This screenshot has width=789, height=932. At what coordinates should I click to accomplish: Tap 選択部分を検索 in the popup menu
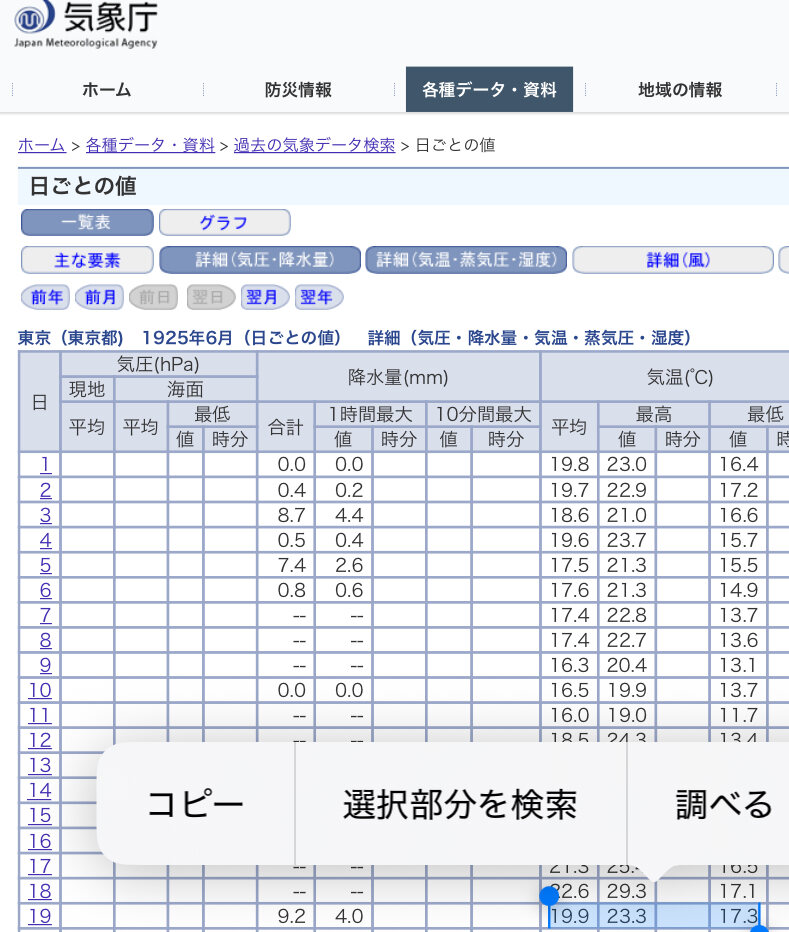click(x=460, y=804)
